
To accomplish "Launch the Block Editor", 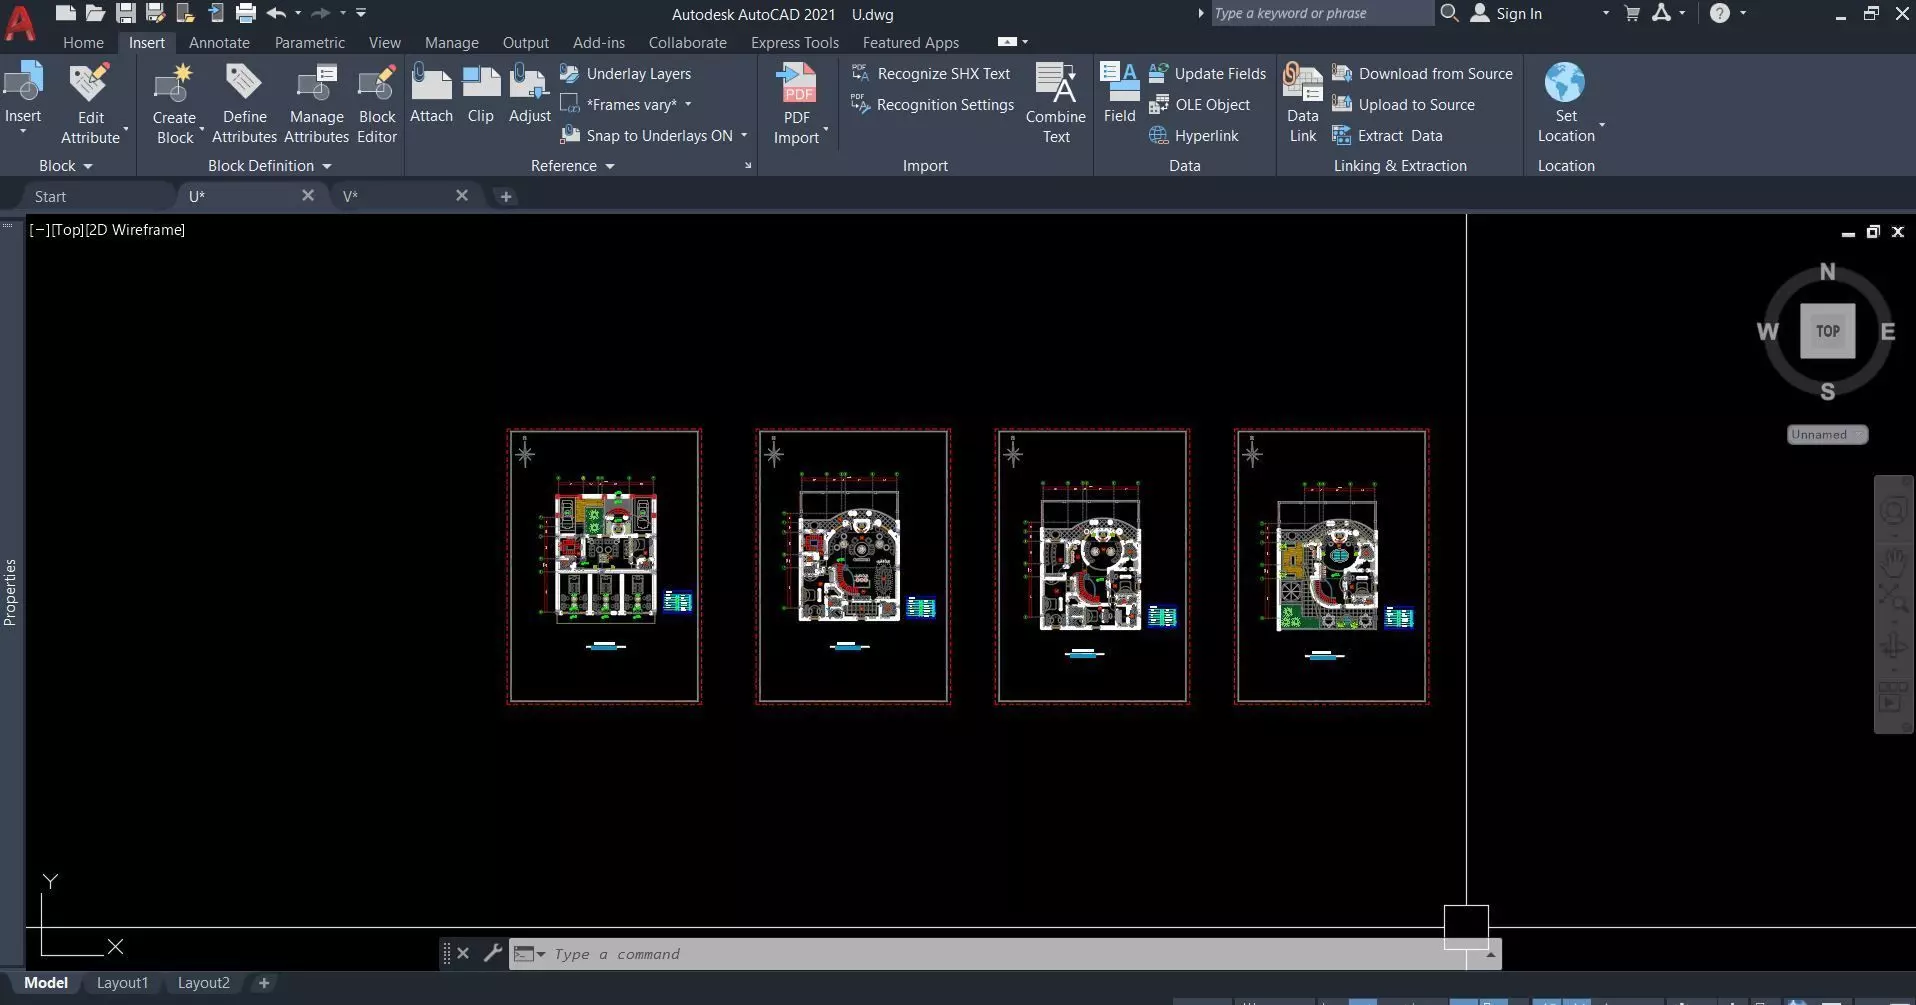I will [x=377, y=104].
